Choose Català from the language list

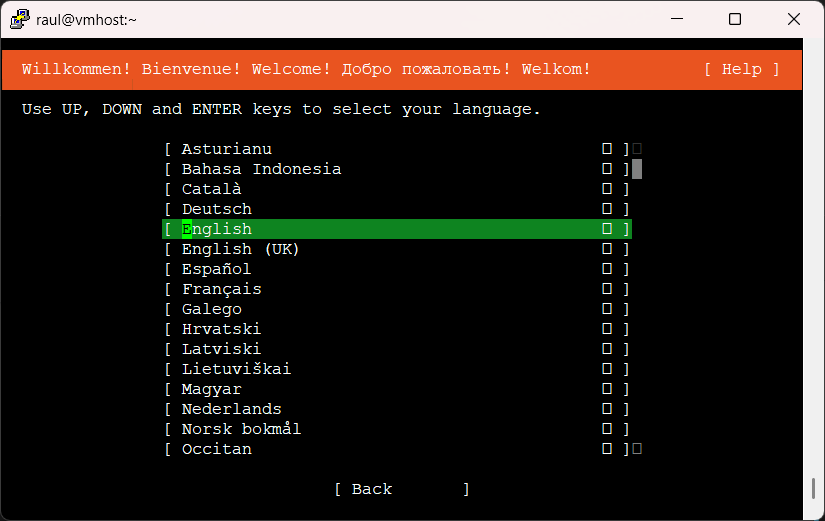click(212, 189)
